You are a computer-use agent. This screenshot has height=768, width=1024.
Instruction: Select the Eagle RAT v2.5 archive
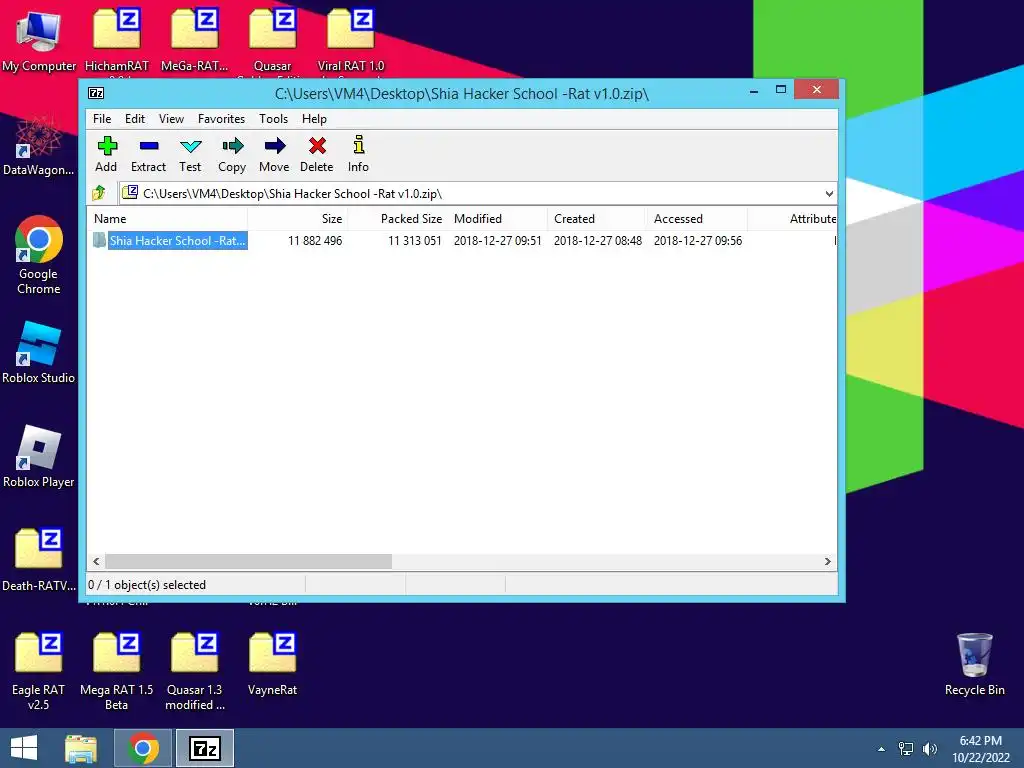coord(39,671)
